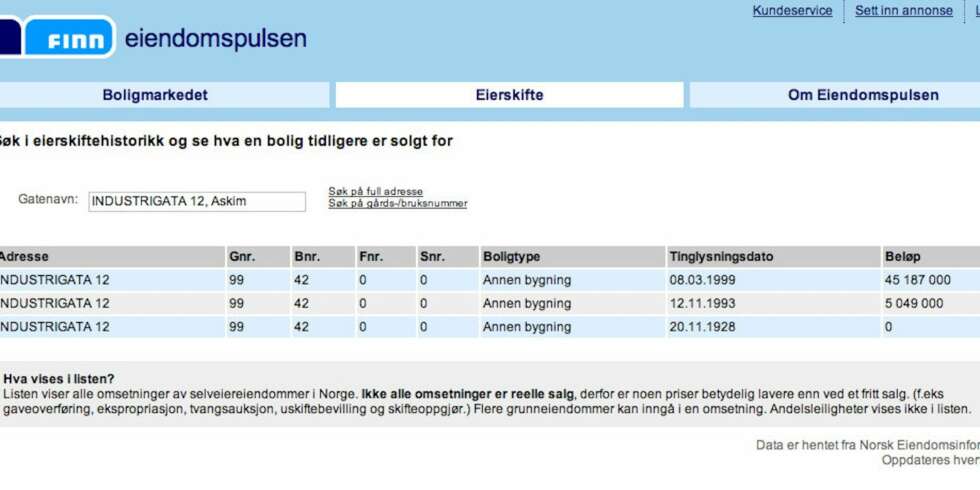Click Annen bygning in the 20.11.1928 row
Image resolution: width=980 pixels, height=490 pixels.
(527, 327)
